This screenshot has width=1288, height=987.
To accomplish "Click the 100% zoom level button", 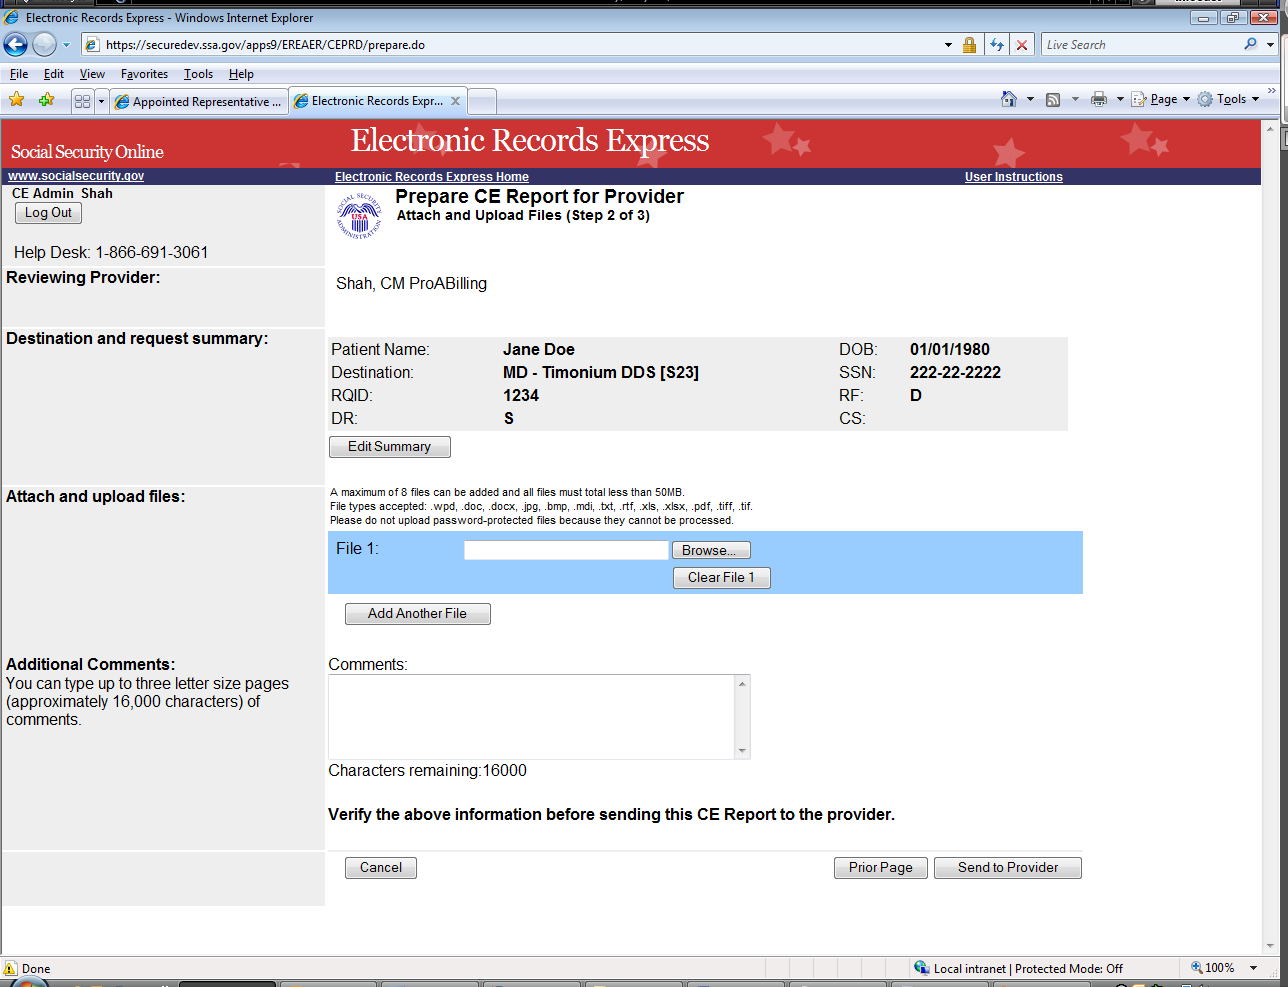I will pyautogui.click(x=1212, y=968).
